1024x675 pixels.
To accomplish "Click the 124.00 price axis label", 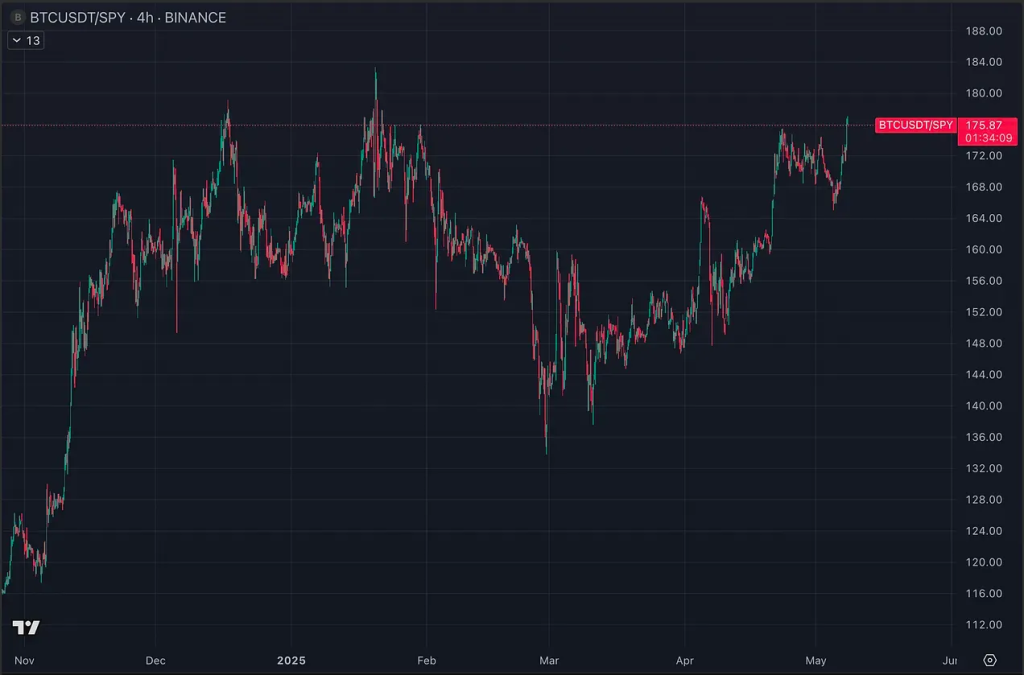I will (984, 531).
